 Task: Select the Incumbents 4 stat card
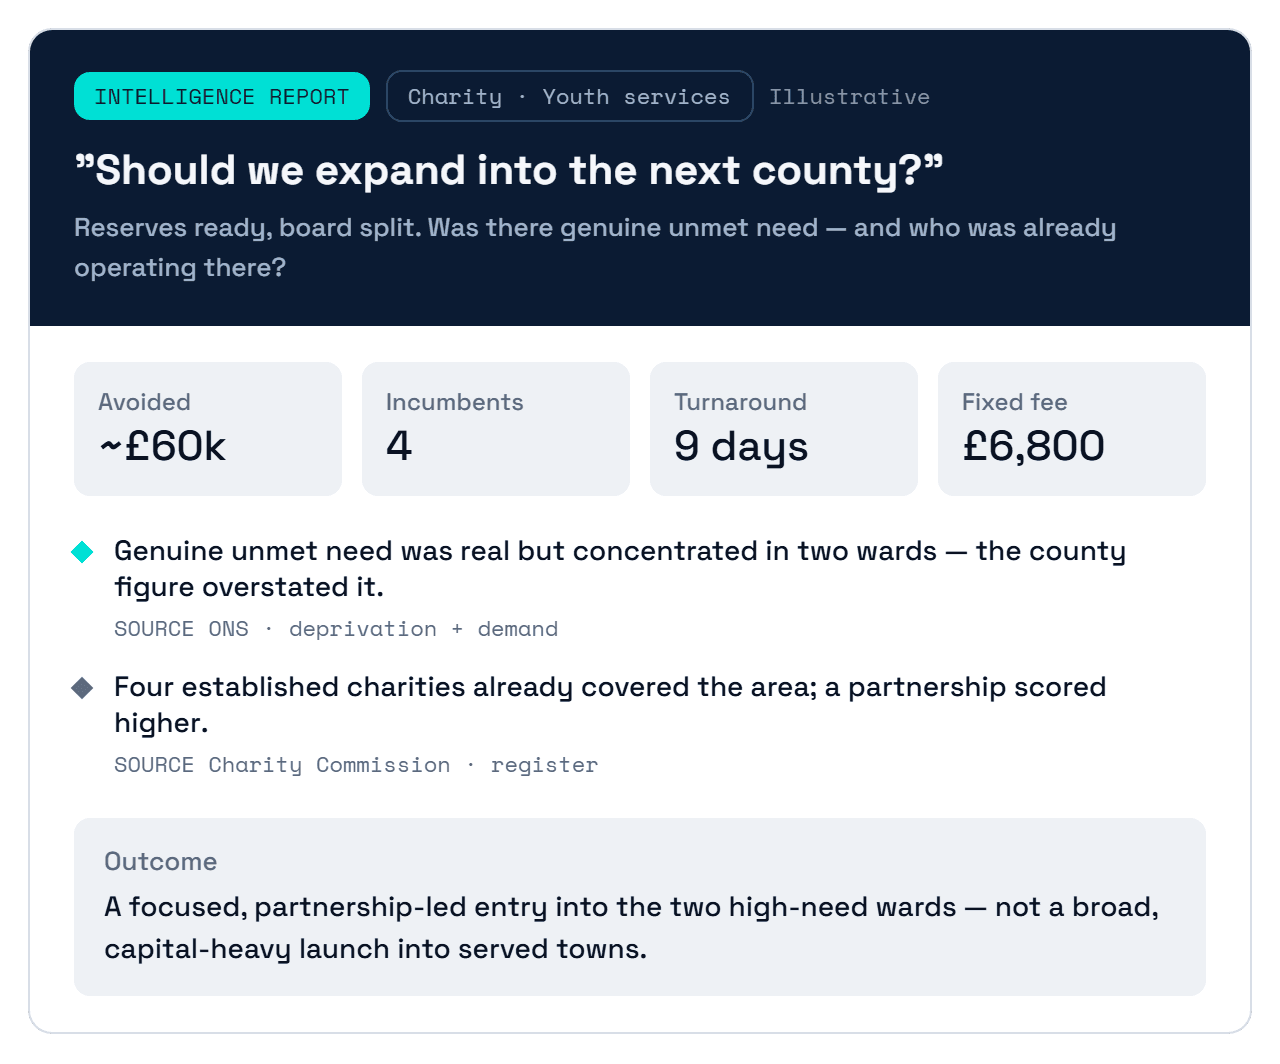click(496, 429)
